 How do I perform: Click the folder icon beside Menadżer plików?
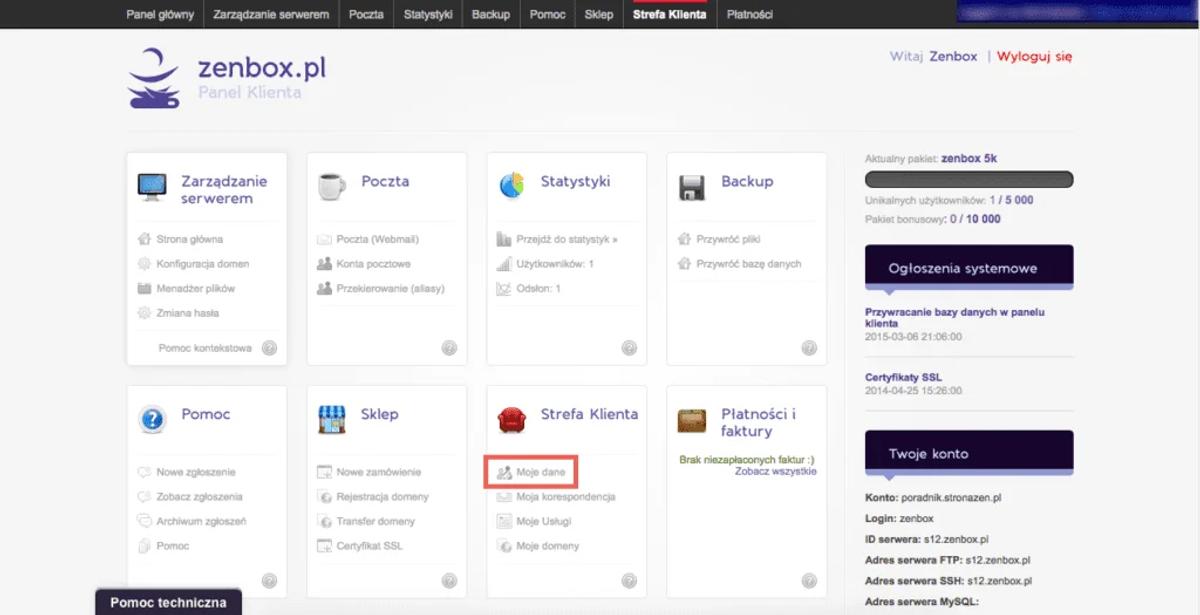coord(144,288)
